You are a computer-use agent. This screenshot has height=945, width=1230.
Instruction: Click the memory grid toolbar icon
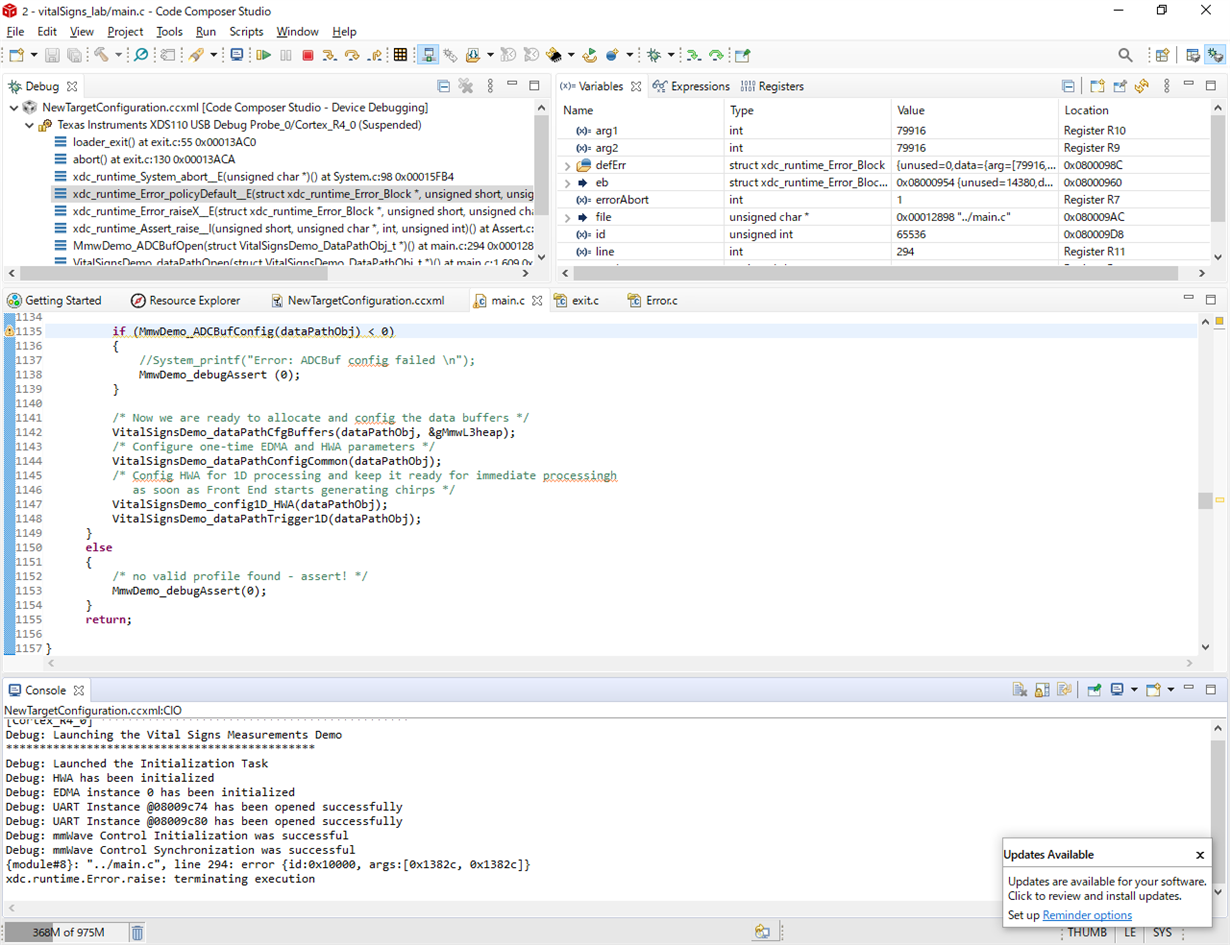click(400, 55)
